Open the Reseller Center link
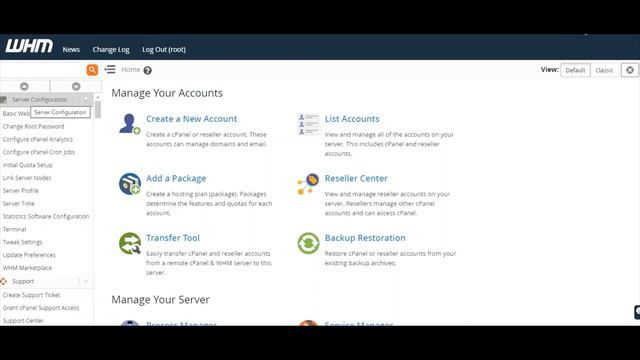 coord(356,178)
